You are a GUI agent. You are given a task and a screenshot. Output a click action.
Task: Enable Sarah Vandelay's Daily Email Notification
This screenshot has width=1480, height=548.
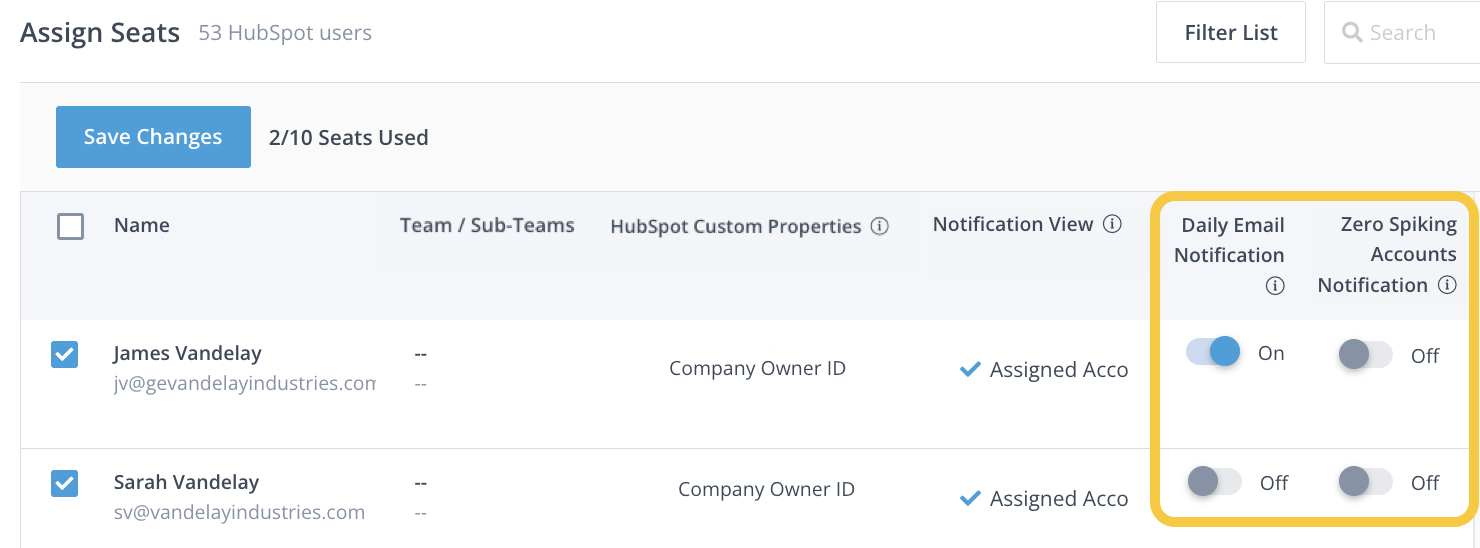(x=1213, y=482)
